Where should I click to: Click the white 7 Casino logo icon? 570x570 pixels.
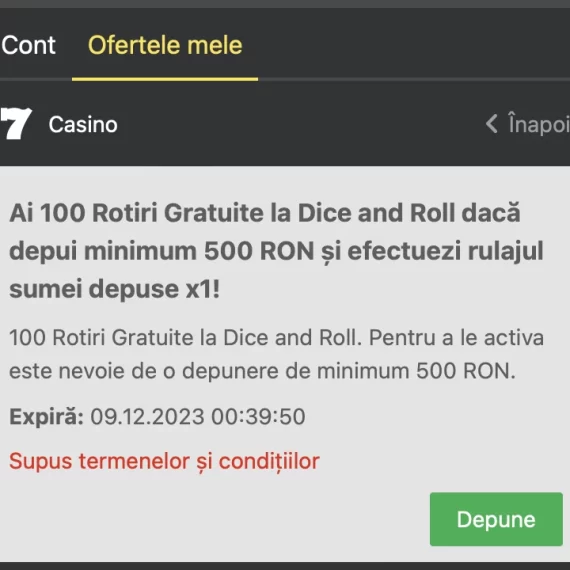coord(16,124)
